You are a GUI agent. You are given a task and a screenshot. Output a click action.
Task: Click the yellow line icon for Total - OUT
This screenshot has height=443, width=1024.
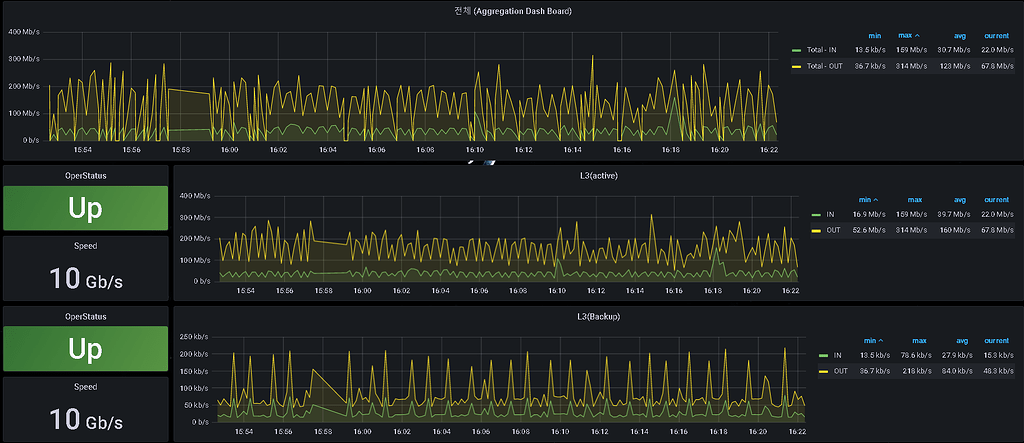coord(795,66)
